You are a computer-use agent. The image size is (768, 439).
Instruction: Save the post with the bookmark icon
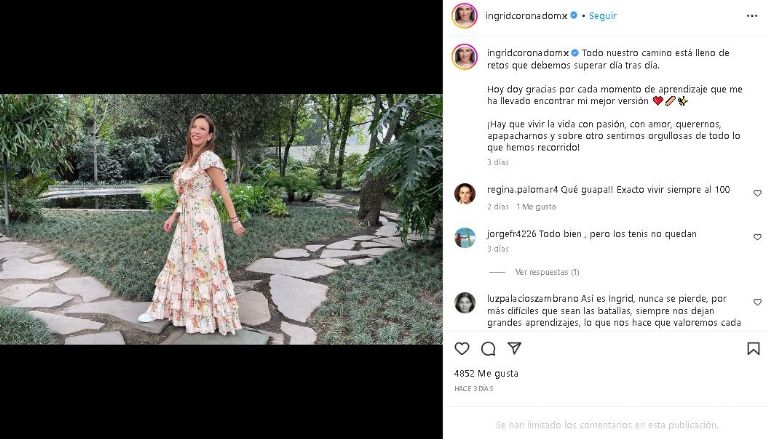(x=753, y=349)
